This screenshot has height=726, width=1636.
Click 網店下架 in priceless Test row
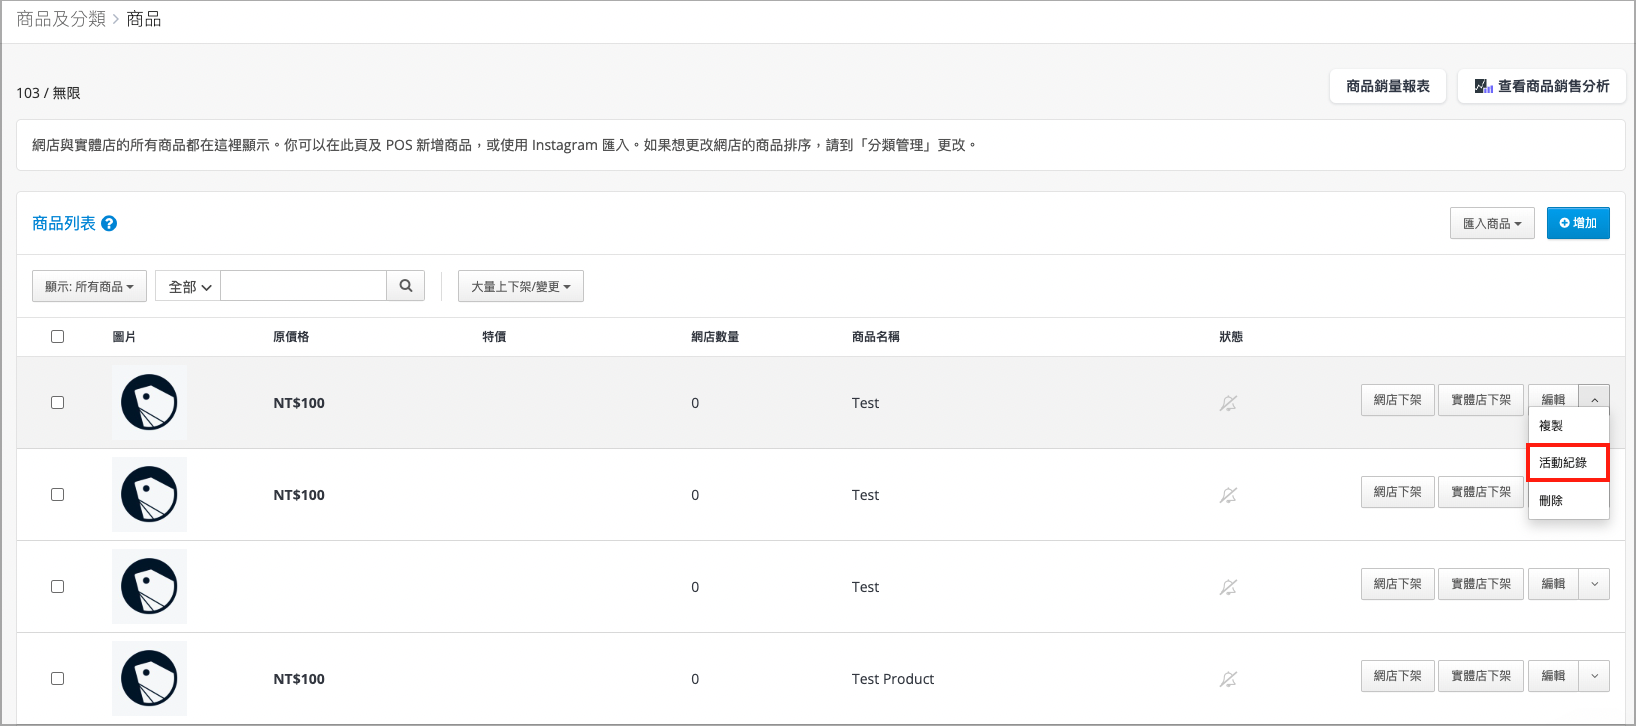(1398, 584)
